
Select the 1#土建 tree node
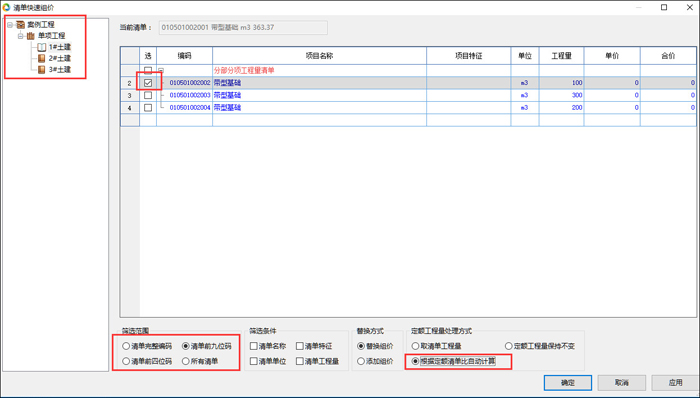tap(60, 47)
